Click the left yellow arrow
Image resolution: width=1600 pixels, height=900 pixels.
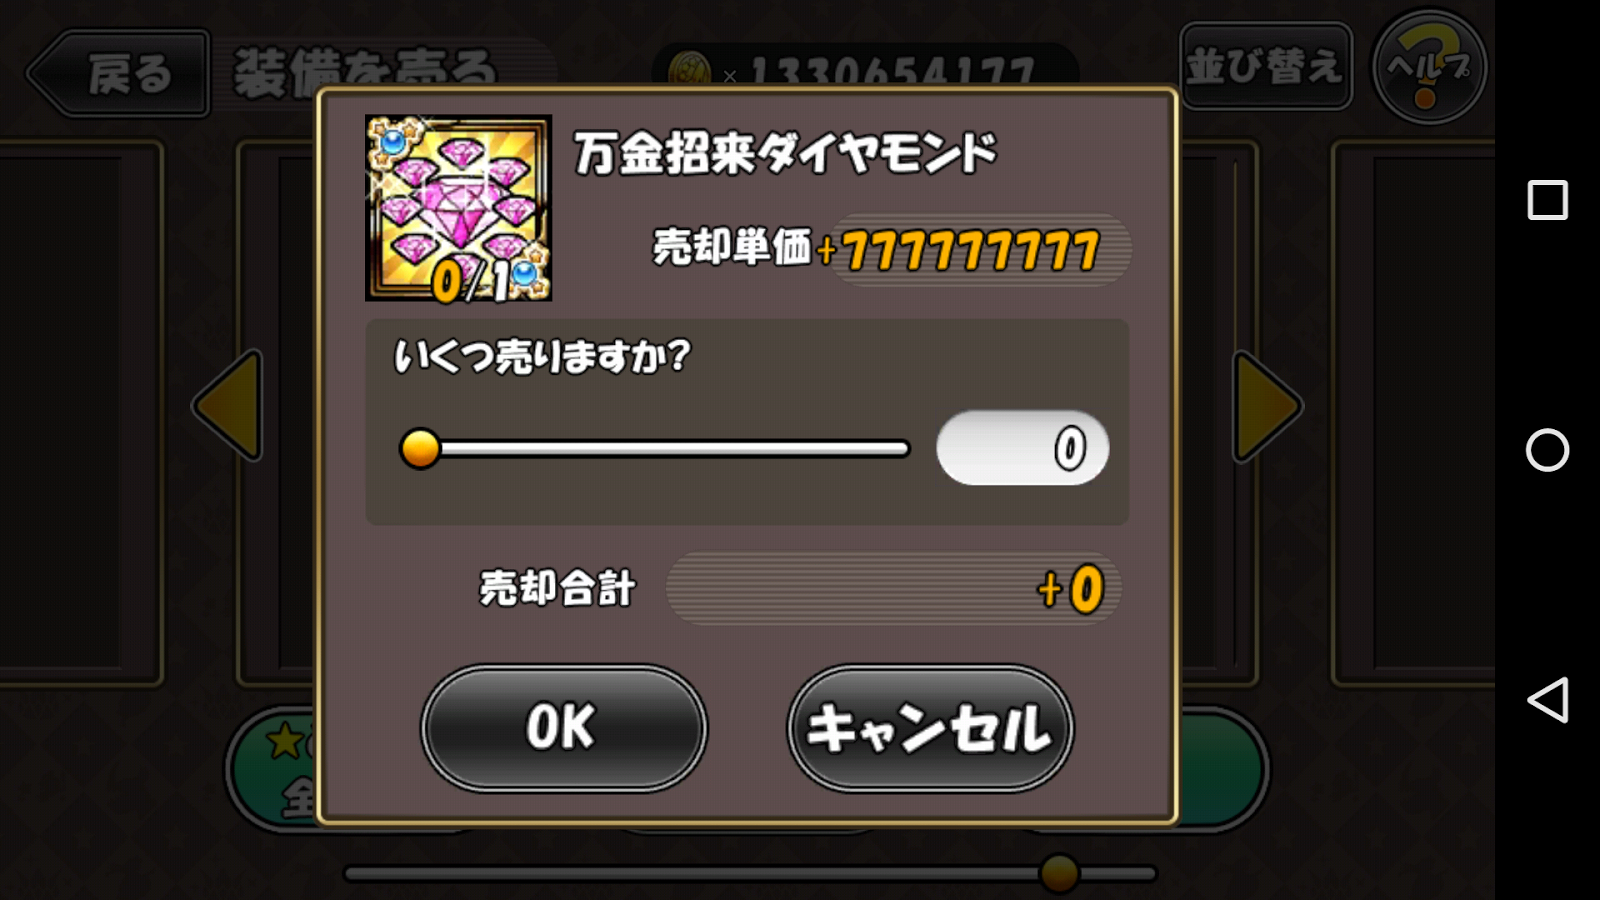pos(229,405)
